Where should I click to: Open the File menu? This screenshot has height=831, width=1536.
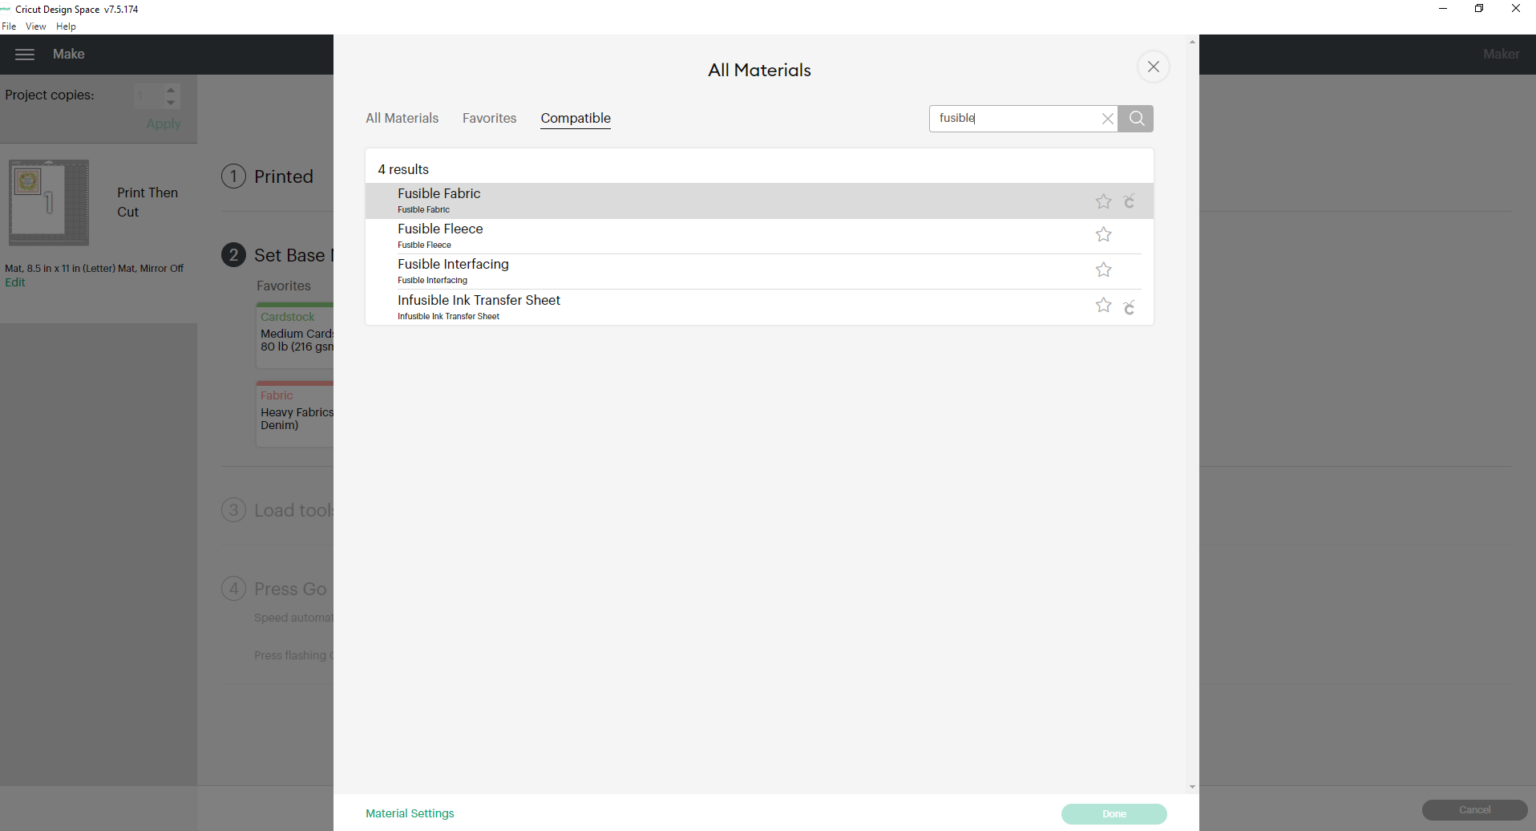(x=9, y=26)
